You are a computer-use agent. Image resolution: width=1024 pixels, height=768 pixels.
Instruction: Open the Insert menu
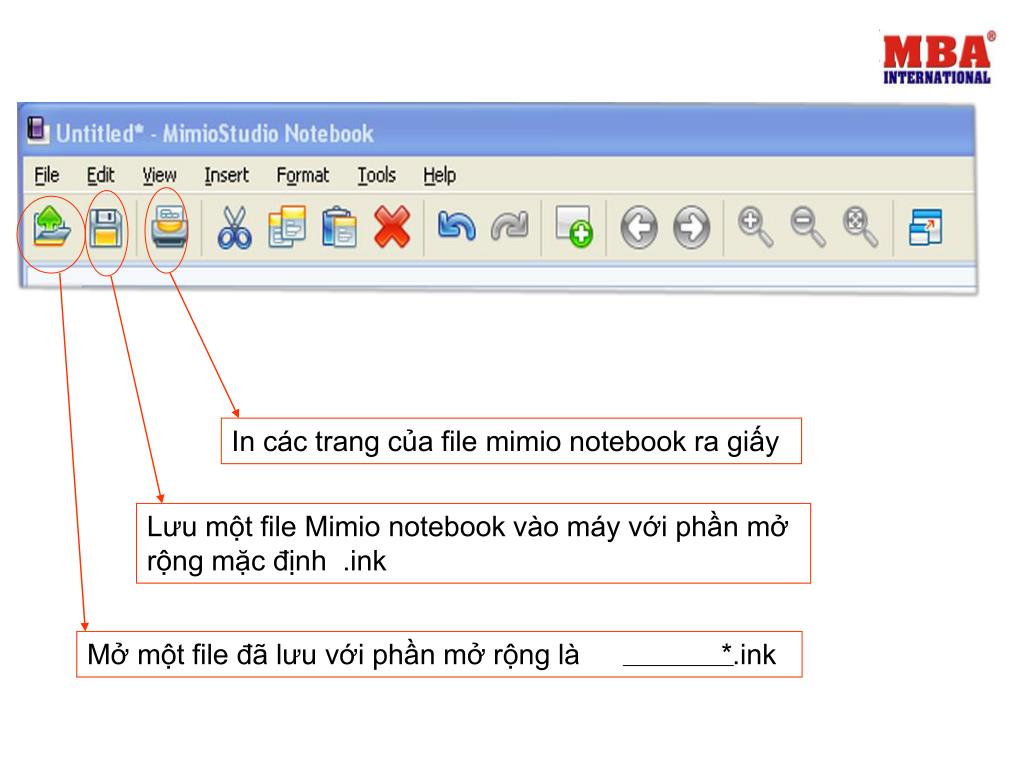pyautogui.click(x=226, y=175)
